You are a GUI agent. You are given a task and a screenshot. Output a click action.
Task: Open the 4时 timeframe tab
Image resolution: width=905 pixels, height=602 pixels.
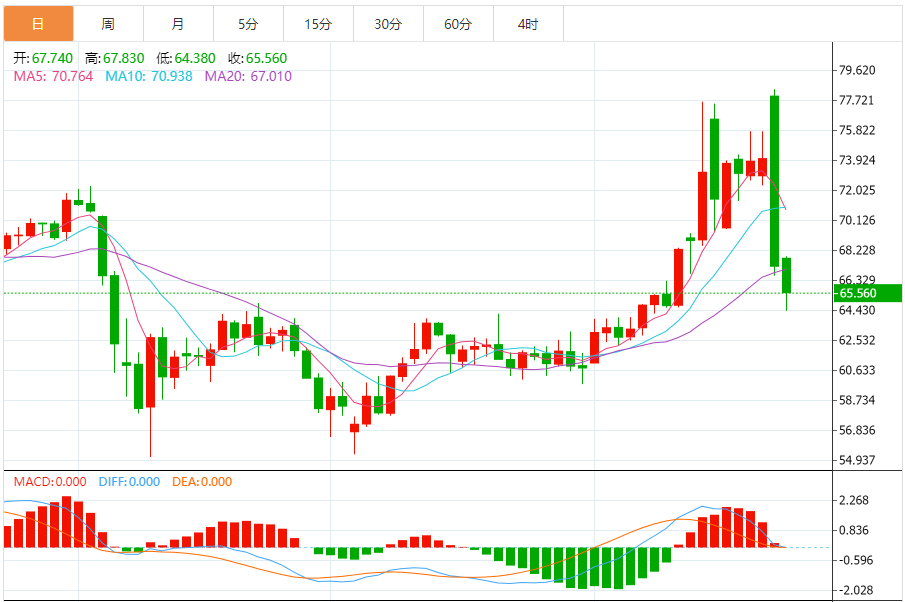[x=528, y=24]
